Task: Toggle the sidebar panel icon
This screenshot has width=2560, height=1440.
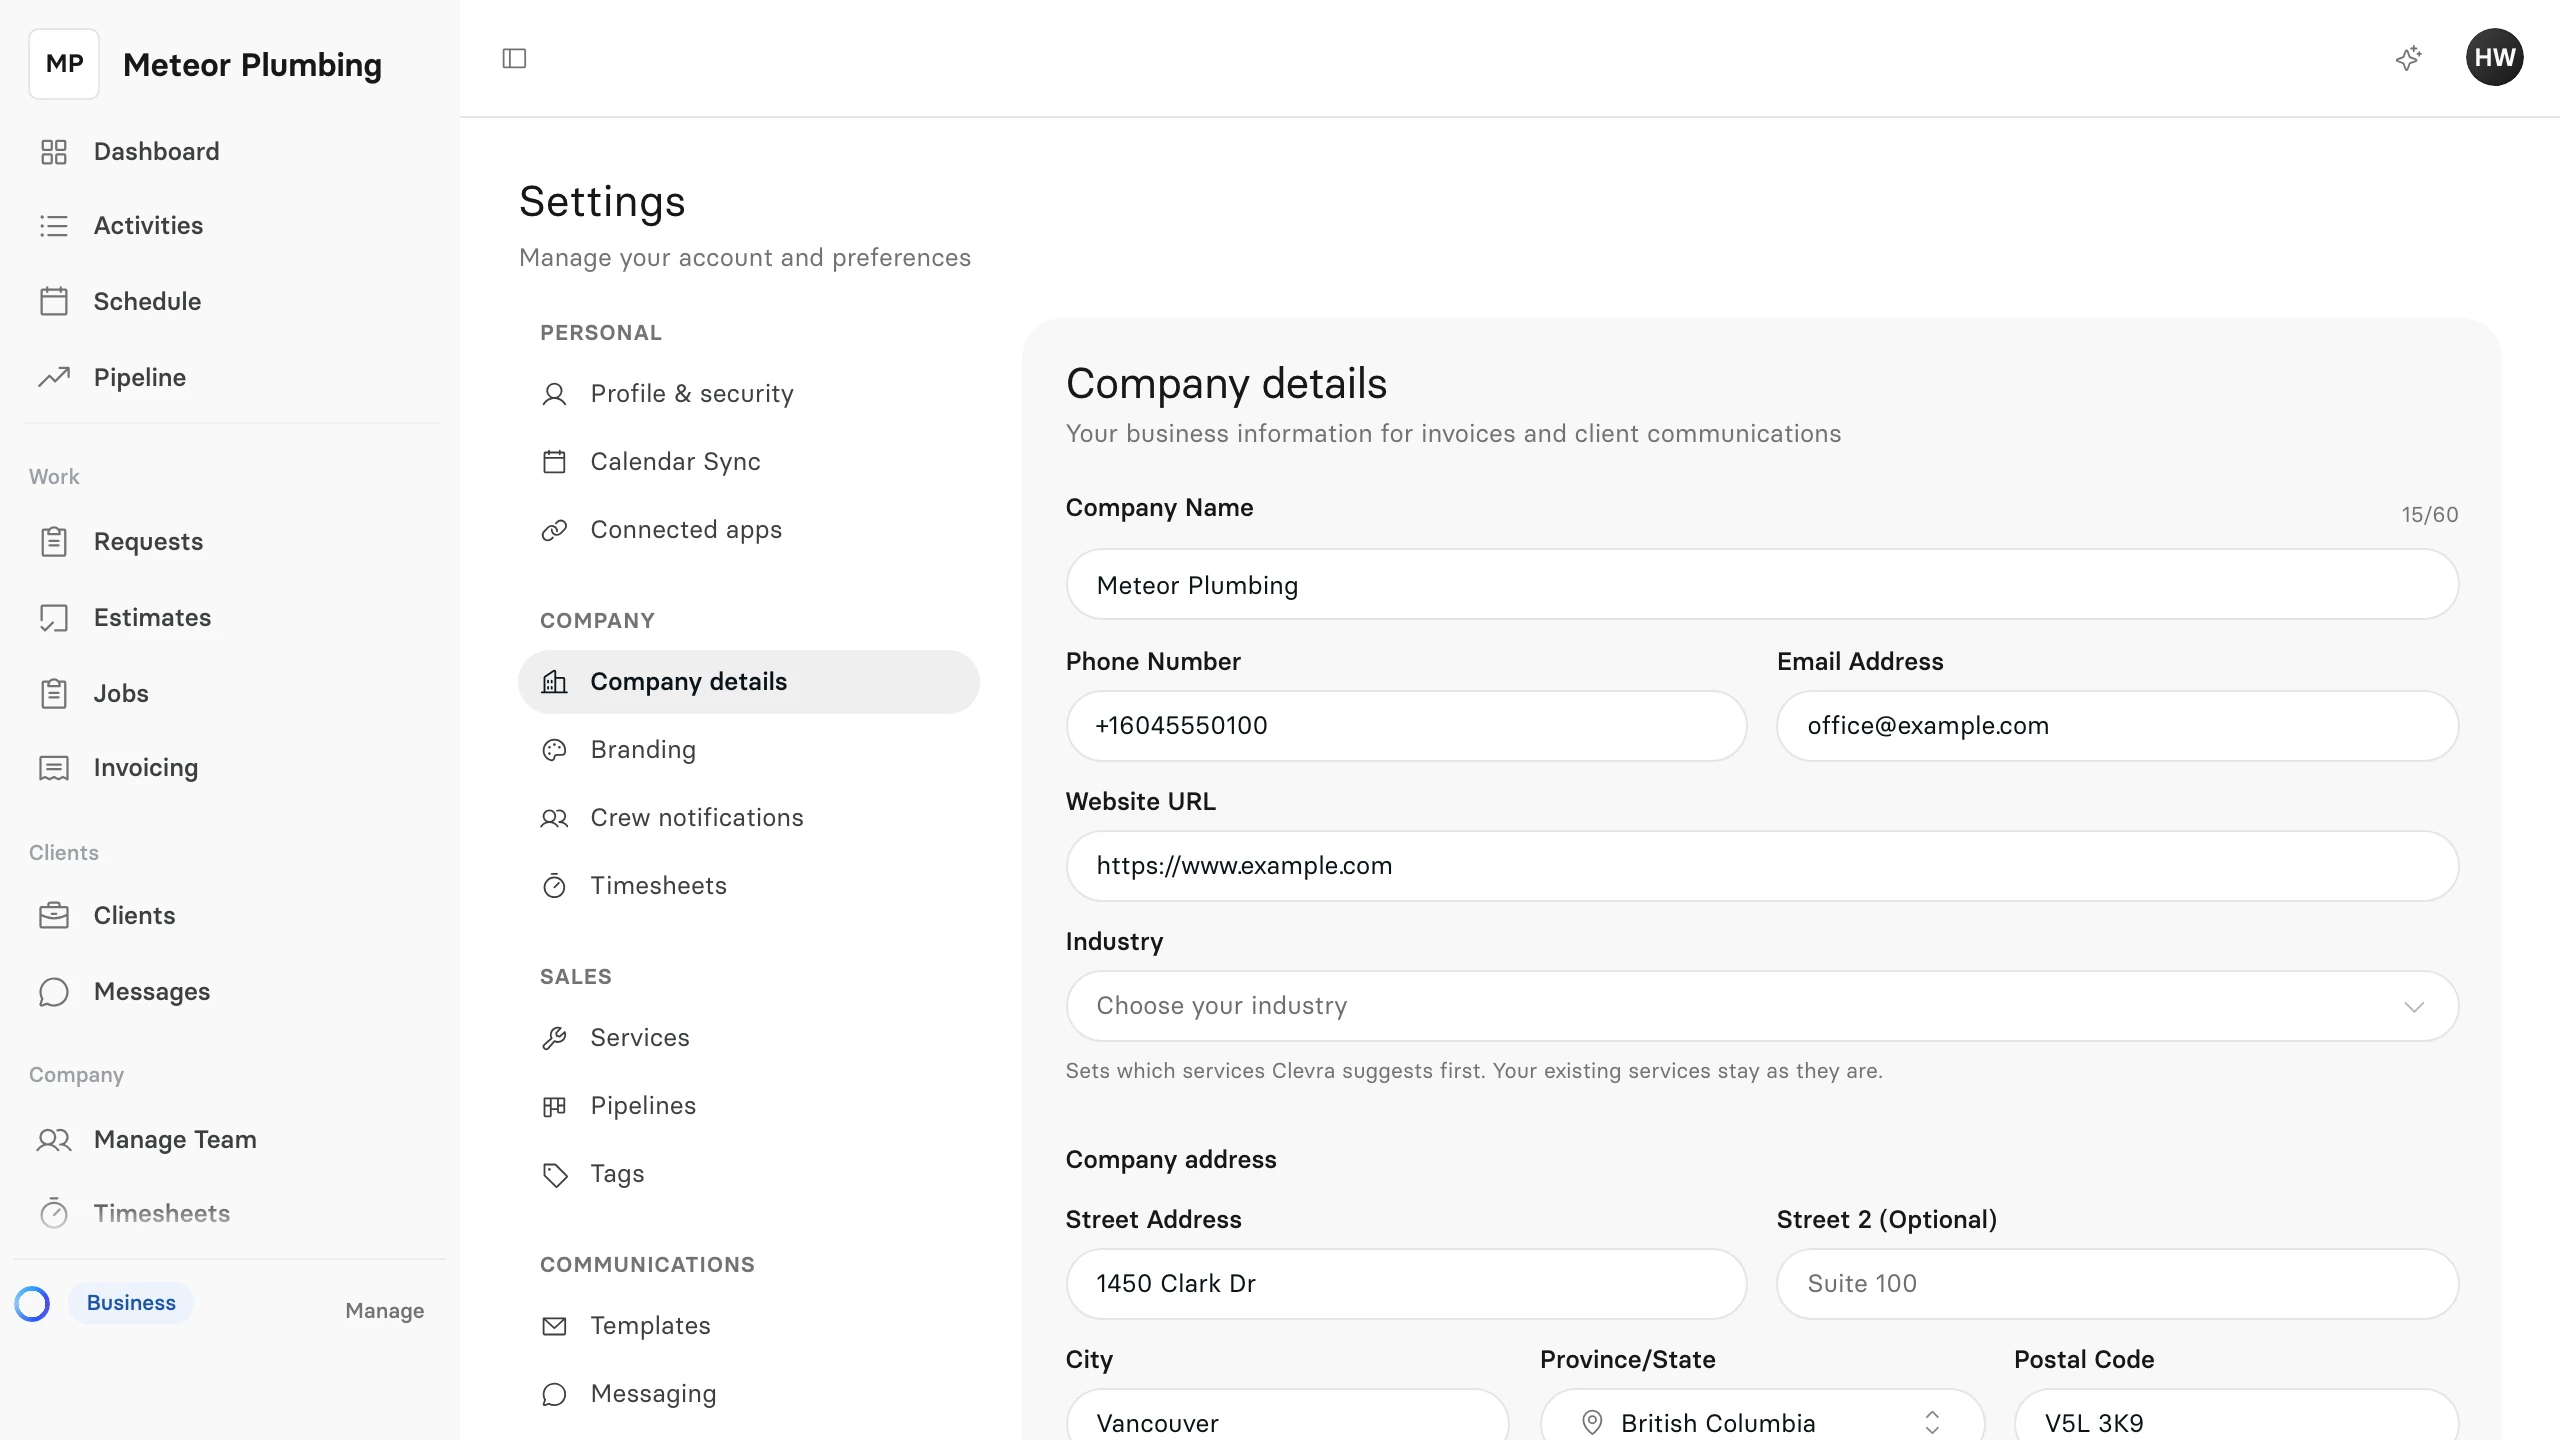Action: pos(514,58)
